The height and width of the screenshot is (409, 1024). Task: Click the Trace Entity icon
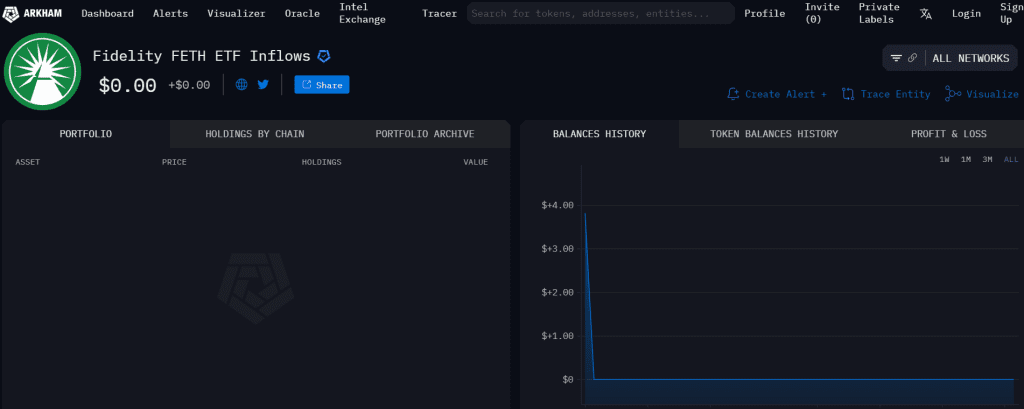click(848, 94)
